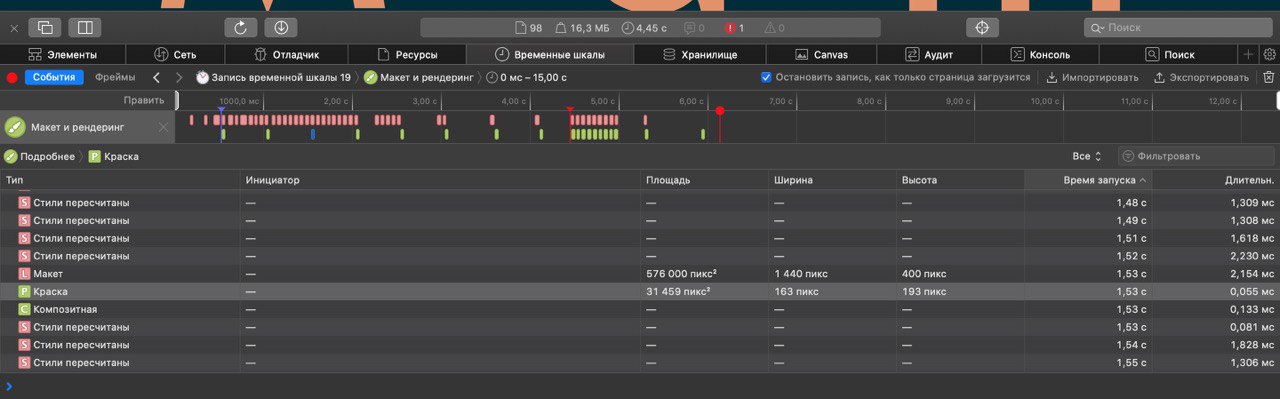The width and height of the screenshot is (1280, 399).
Task: Click the plus icon to add tab
Action: (x=1248, y=54)
